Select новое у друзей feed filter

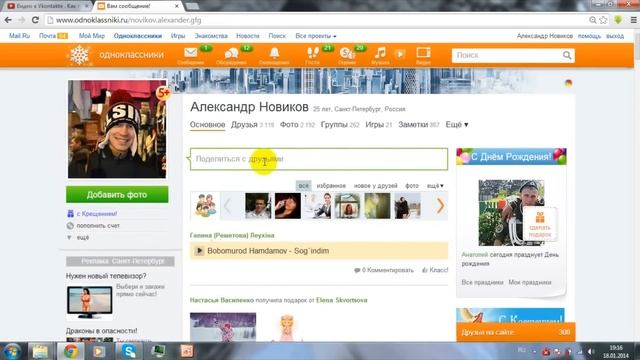376,186
